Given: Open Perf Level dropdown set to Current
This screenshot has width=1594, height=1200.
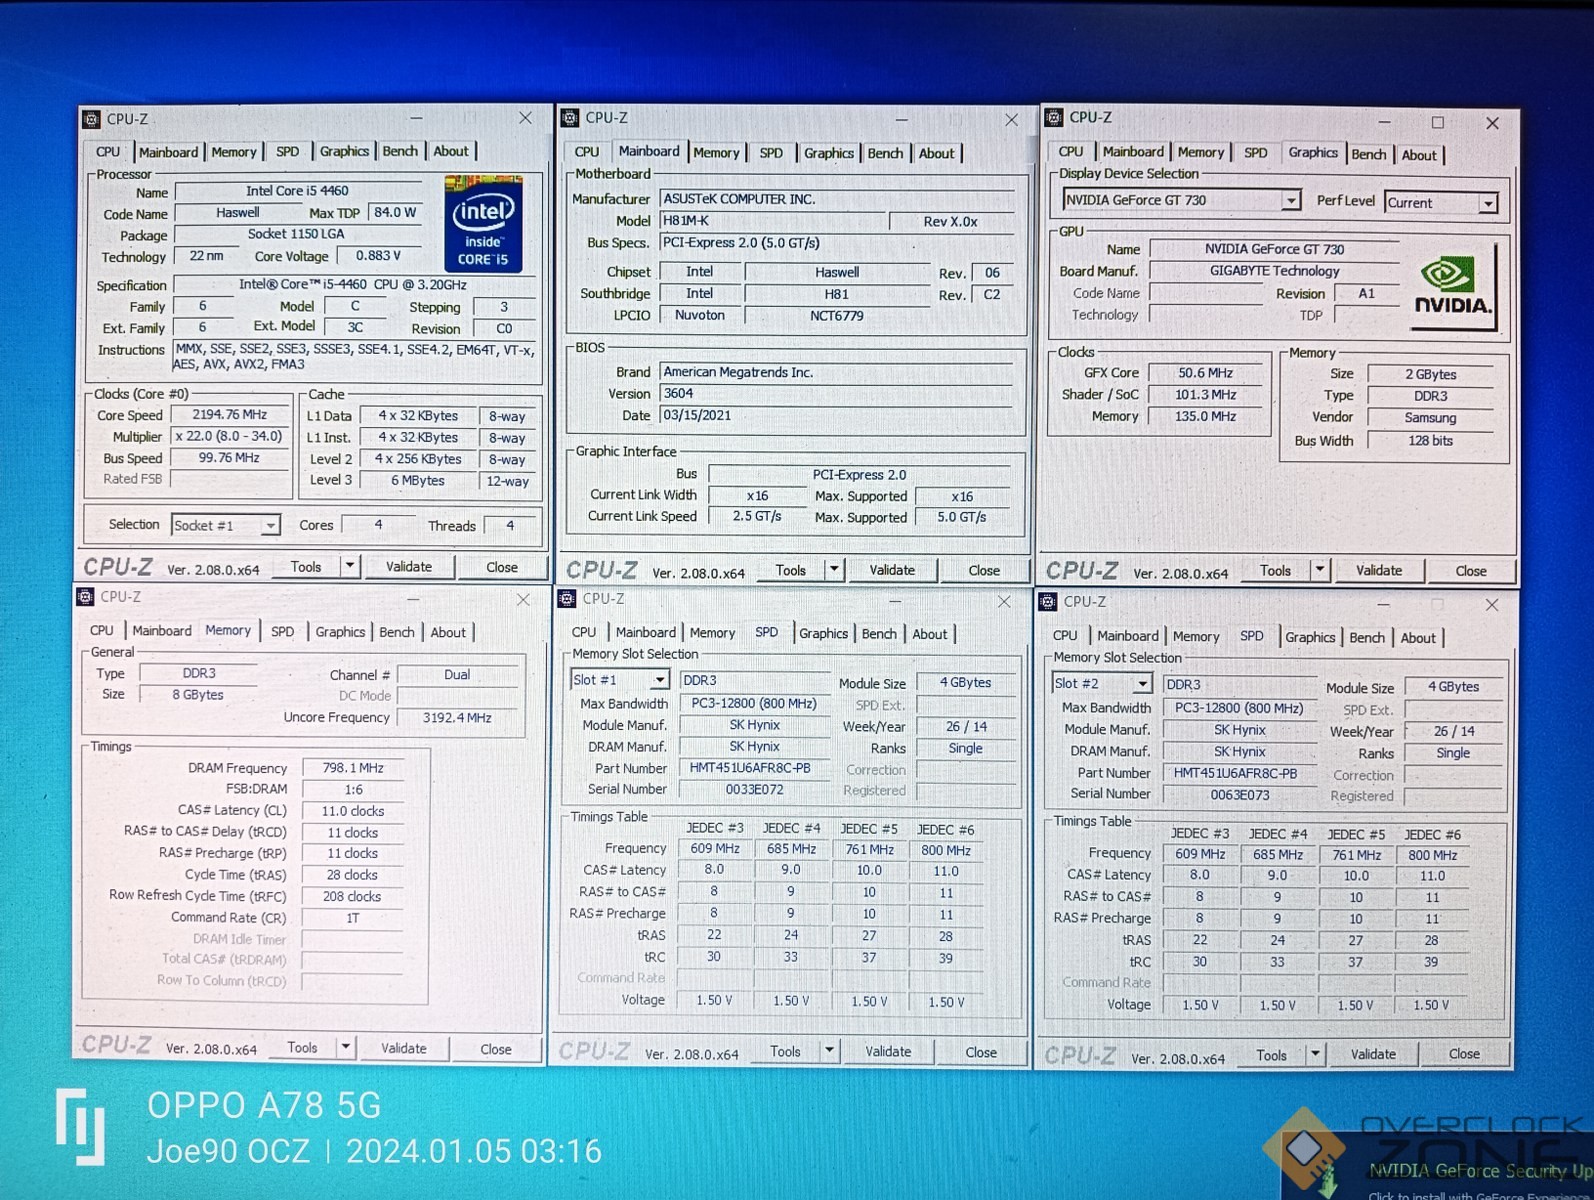Looking at the screenshot, I should coord(1441,202).
